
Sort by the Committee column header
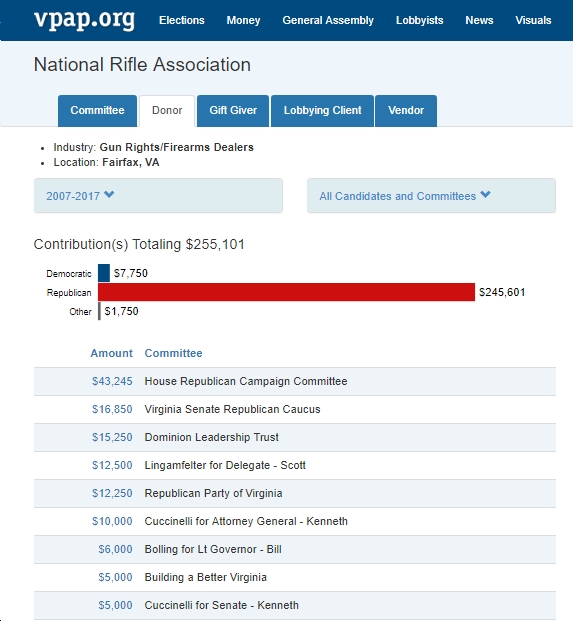click(173, 353)
